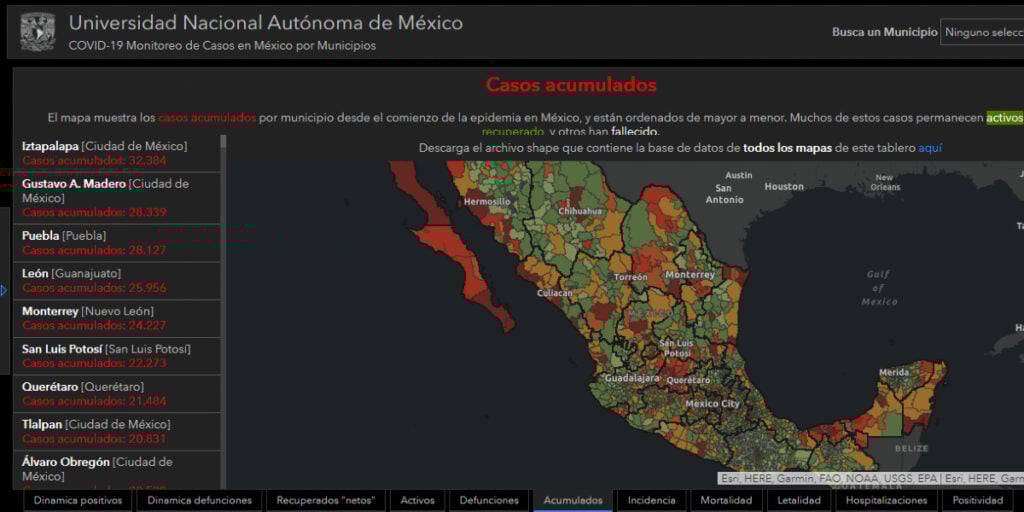Expand the collapsed left side panel arrow
The image size is (1024, 512).
4,291
